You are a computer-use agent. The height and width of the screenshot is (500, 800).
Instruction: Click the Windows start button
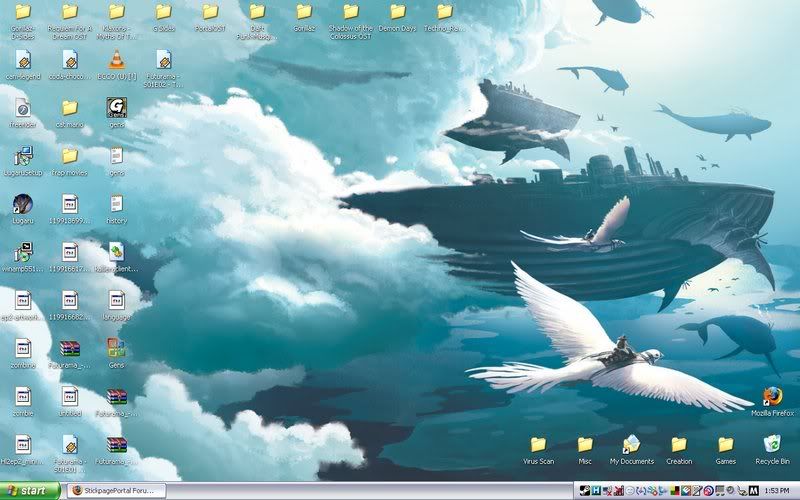coord(30,491)
